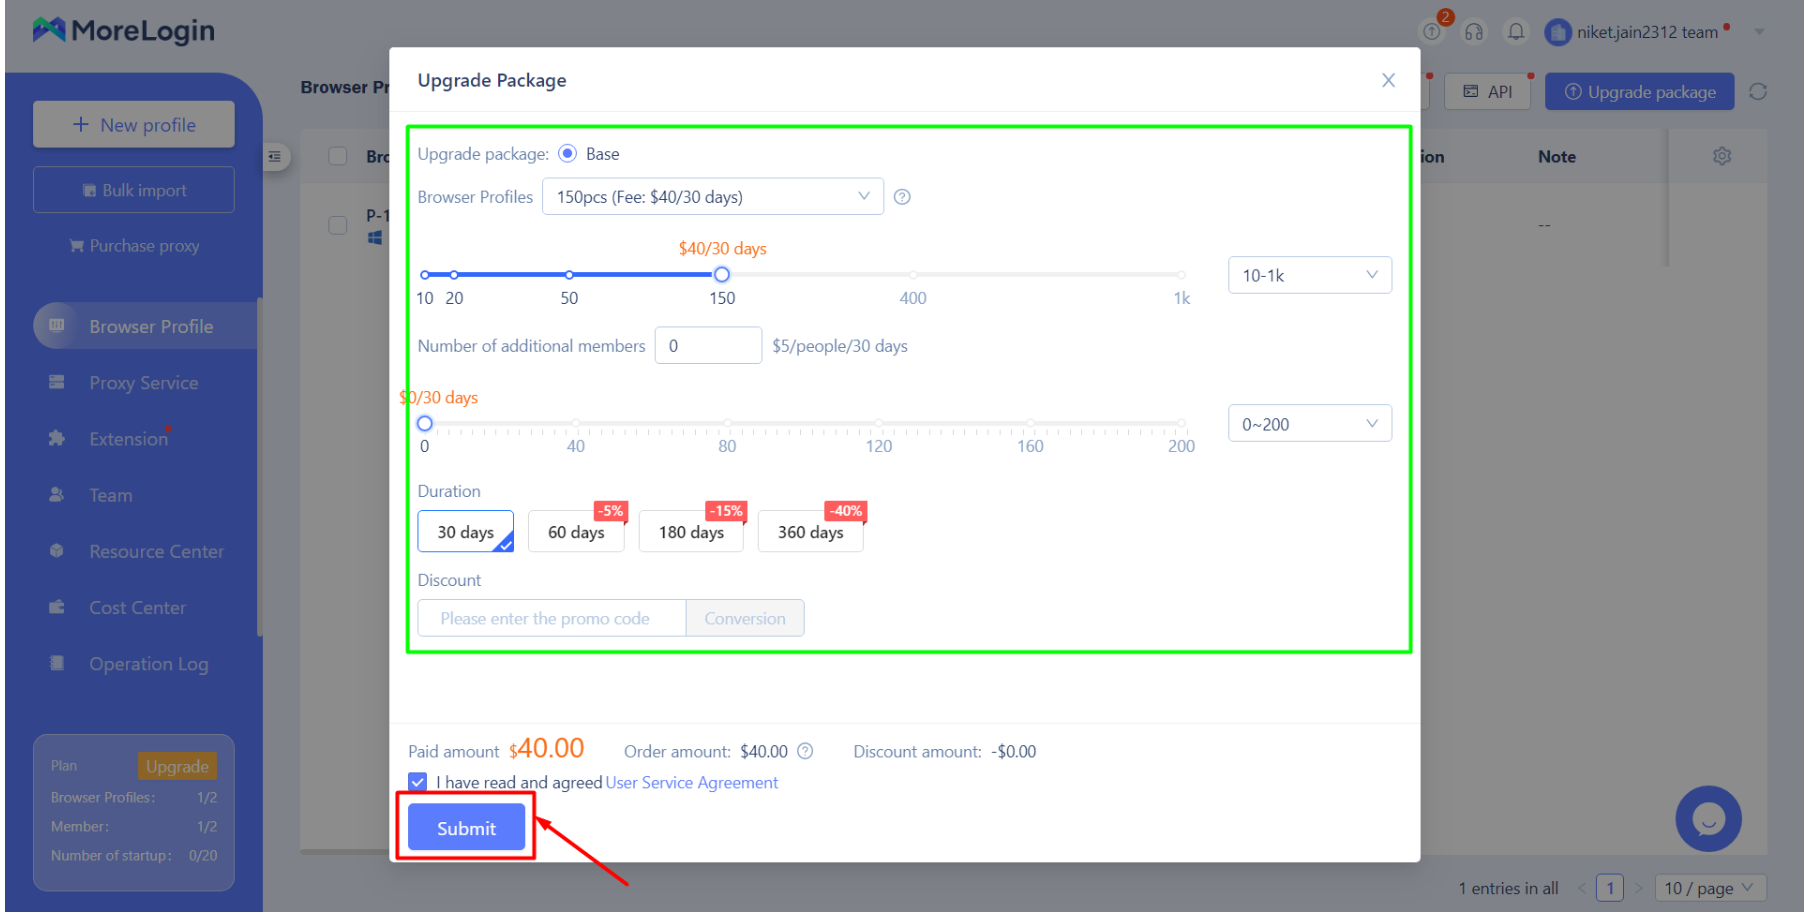The width and height of the screenshot is (1810, 914).
Task: Click the Conversion button
Action: pos(745,619)
